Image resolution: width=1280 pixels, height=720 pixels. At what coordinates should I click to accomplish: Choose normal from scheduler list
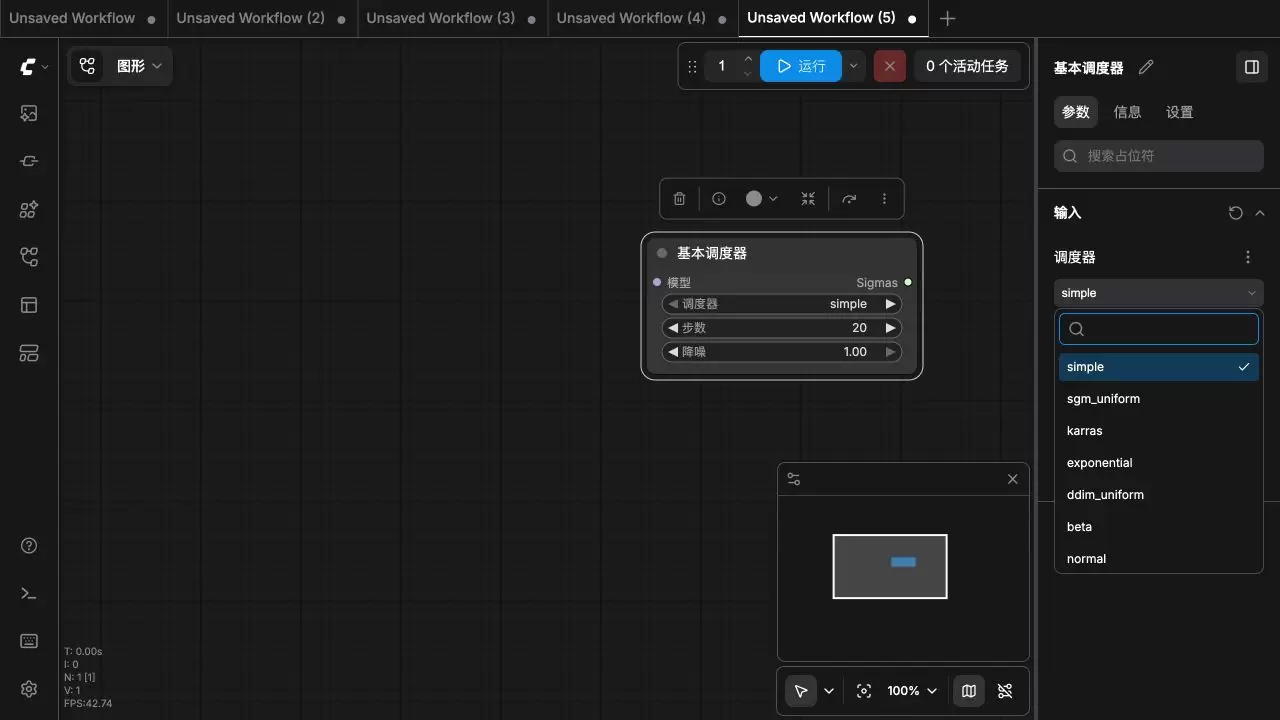[x=1159, y=559]
